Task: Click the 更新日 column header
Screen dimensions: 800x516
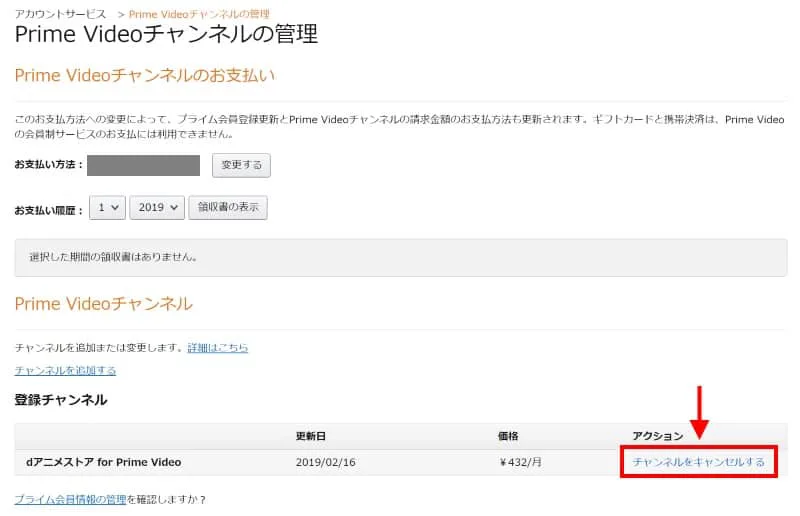Action: coord(309,436)
